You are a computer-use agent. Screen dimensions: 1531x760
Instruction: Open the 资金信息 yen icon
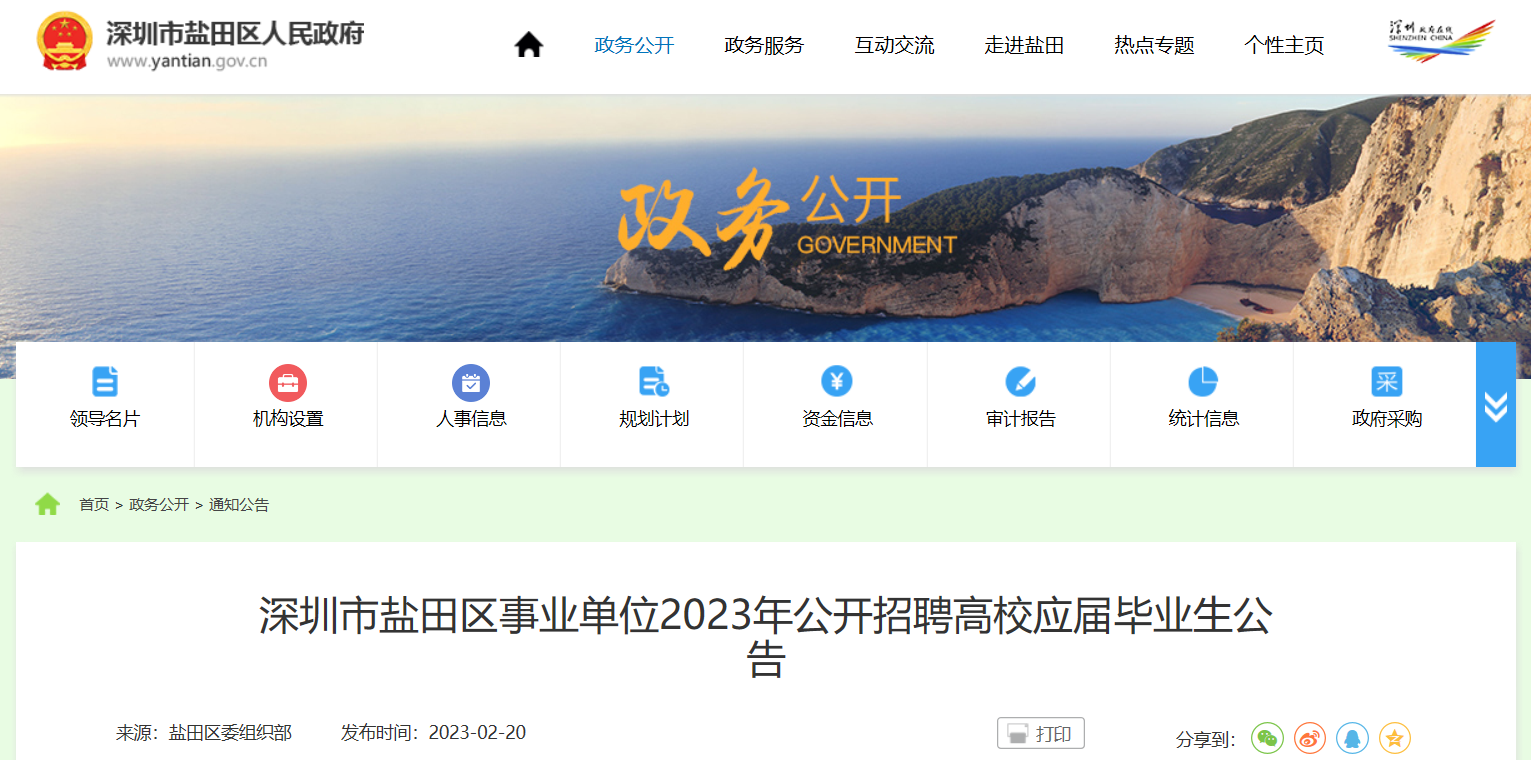tap(837, 381)
